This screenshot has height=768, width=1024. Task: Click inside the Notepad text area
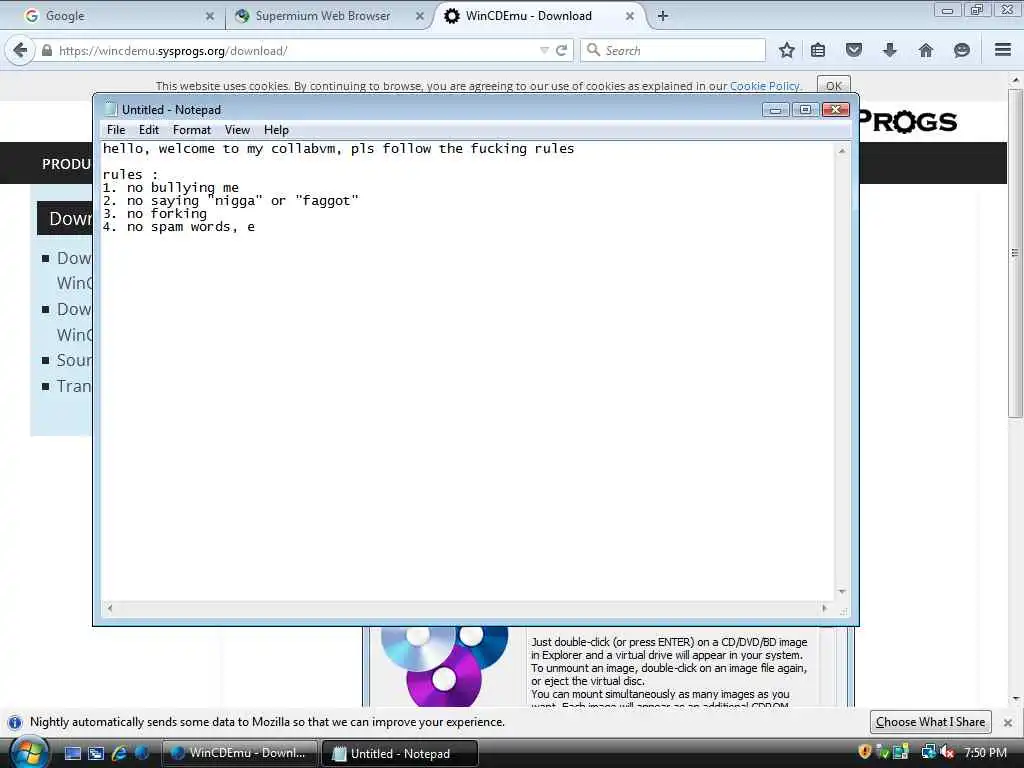pyautogui.click(x=467, y=371)
